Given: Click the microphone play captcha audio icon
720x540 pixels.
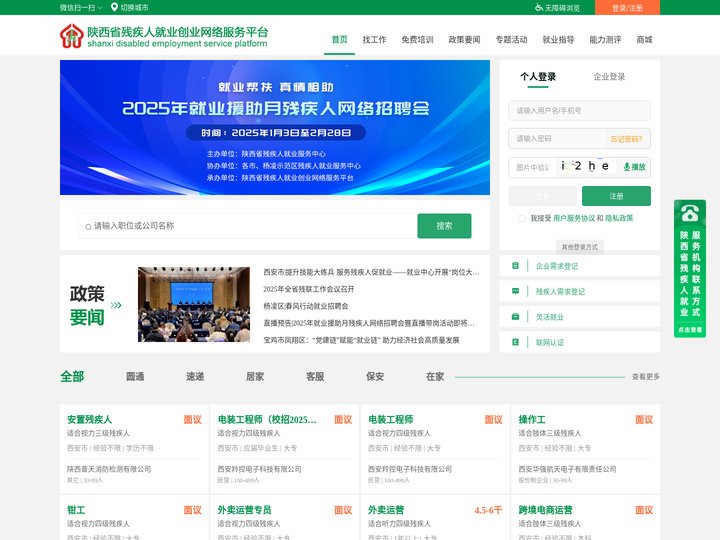Looking at the screenshot, I should coord(626,167).
